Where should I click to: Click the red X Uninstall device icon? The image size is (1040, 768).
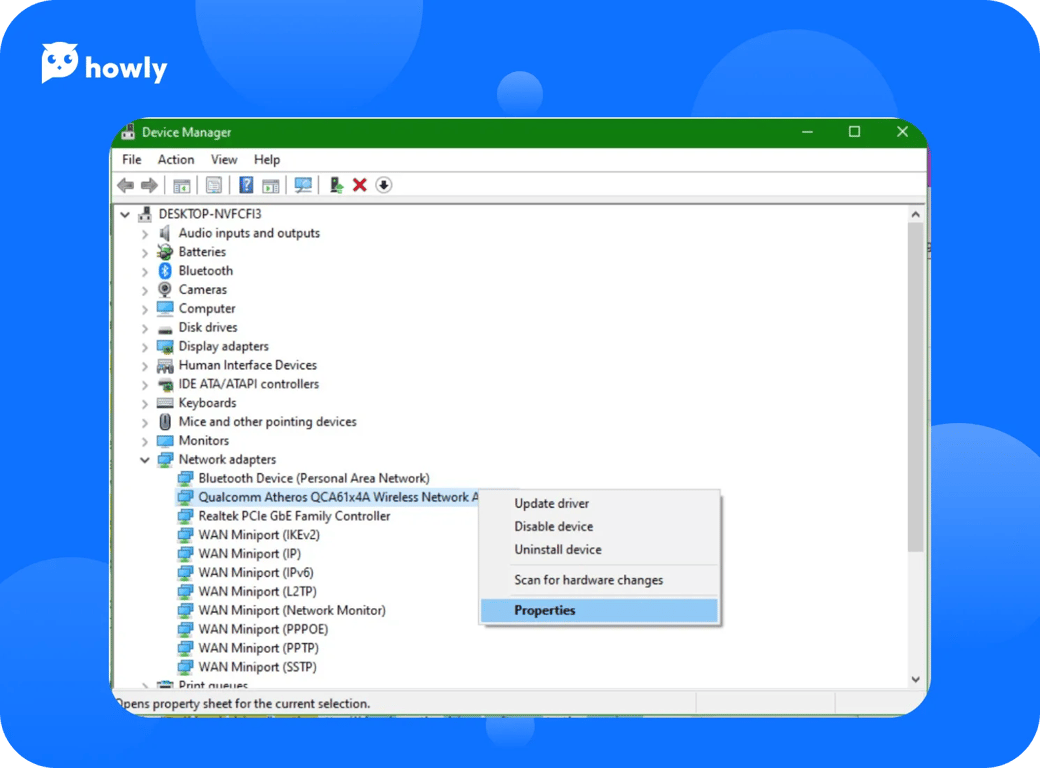click(360, 185)
